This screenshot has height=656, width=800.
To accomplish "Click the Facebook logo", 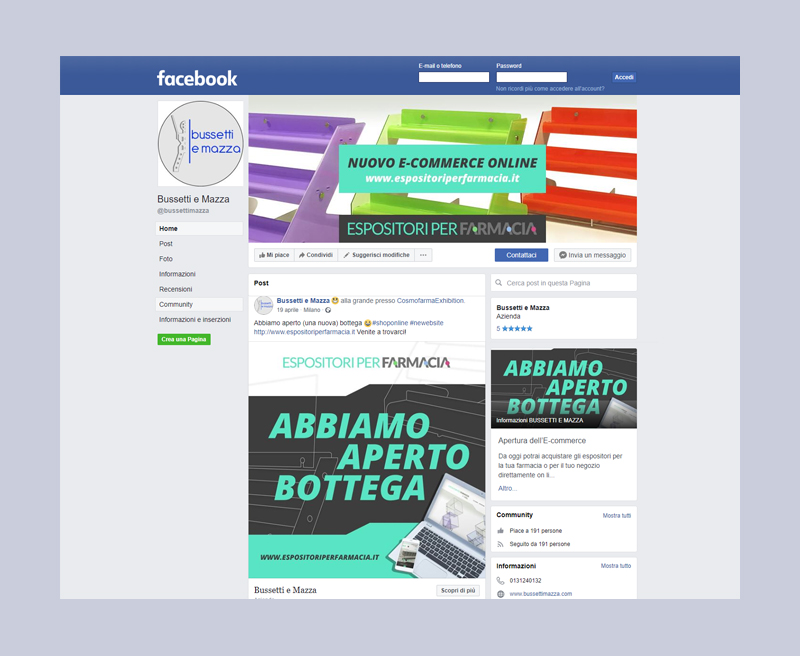I will point(197,78).
